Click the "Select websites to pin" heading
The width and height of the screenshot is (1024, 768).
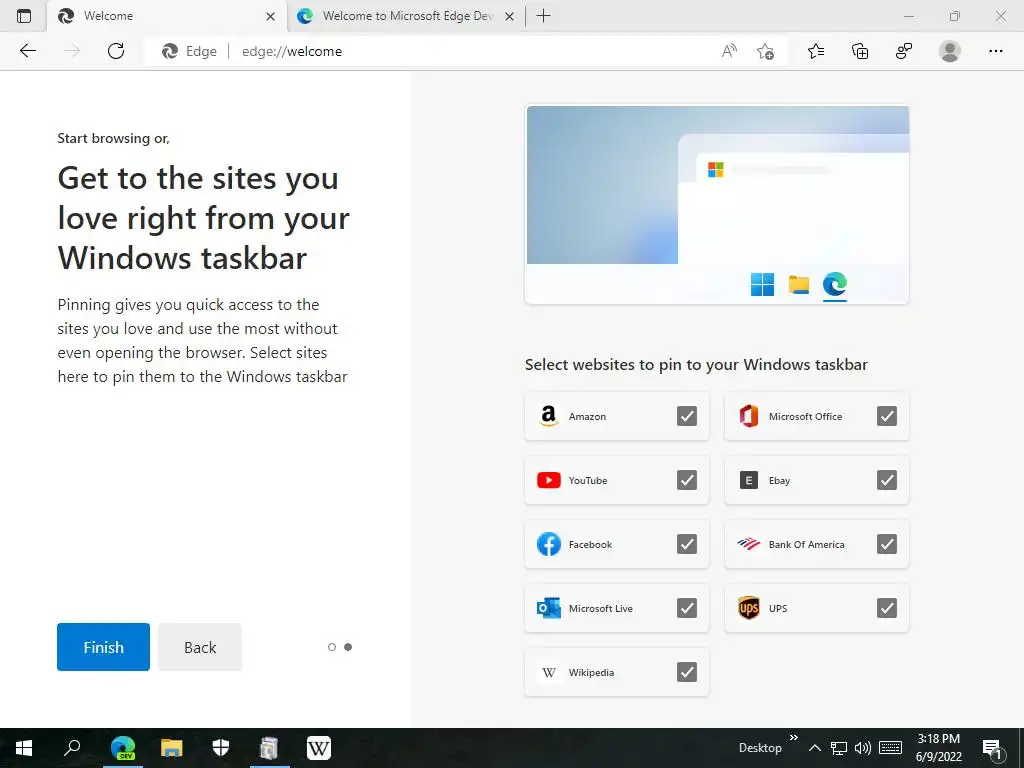696,364
